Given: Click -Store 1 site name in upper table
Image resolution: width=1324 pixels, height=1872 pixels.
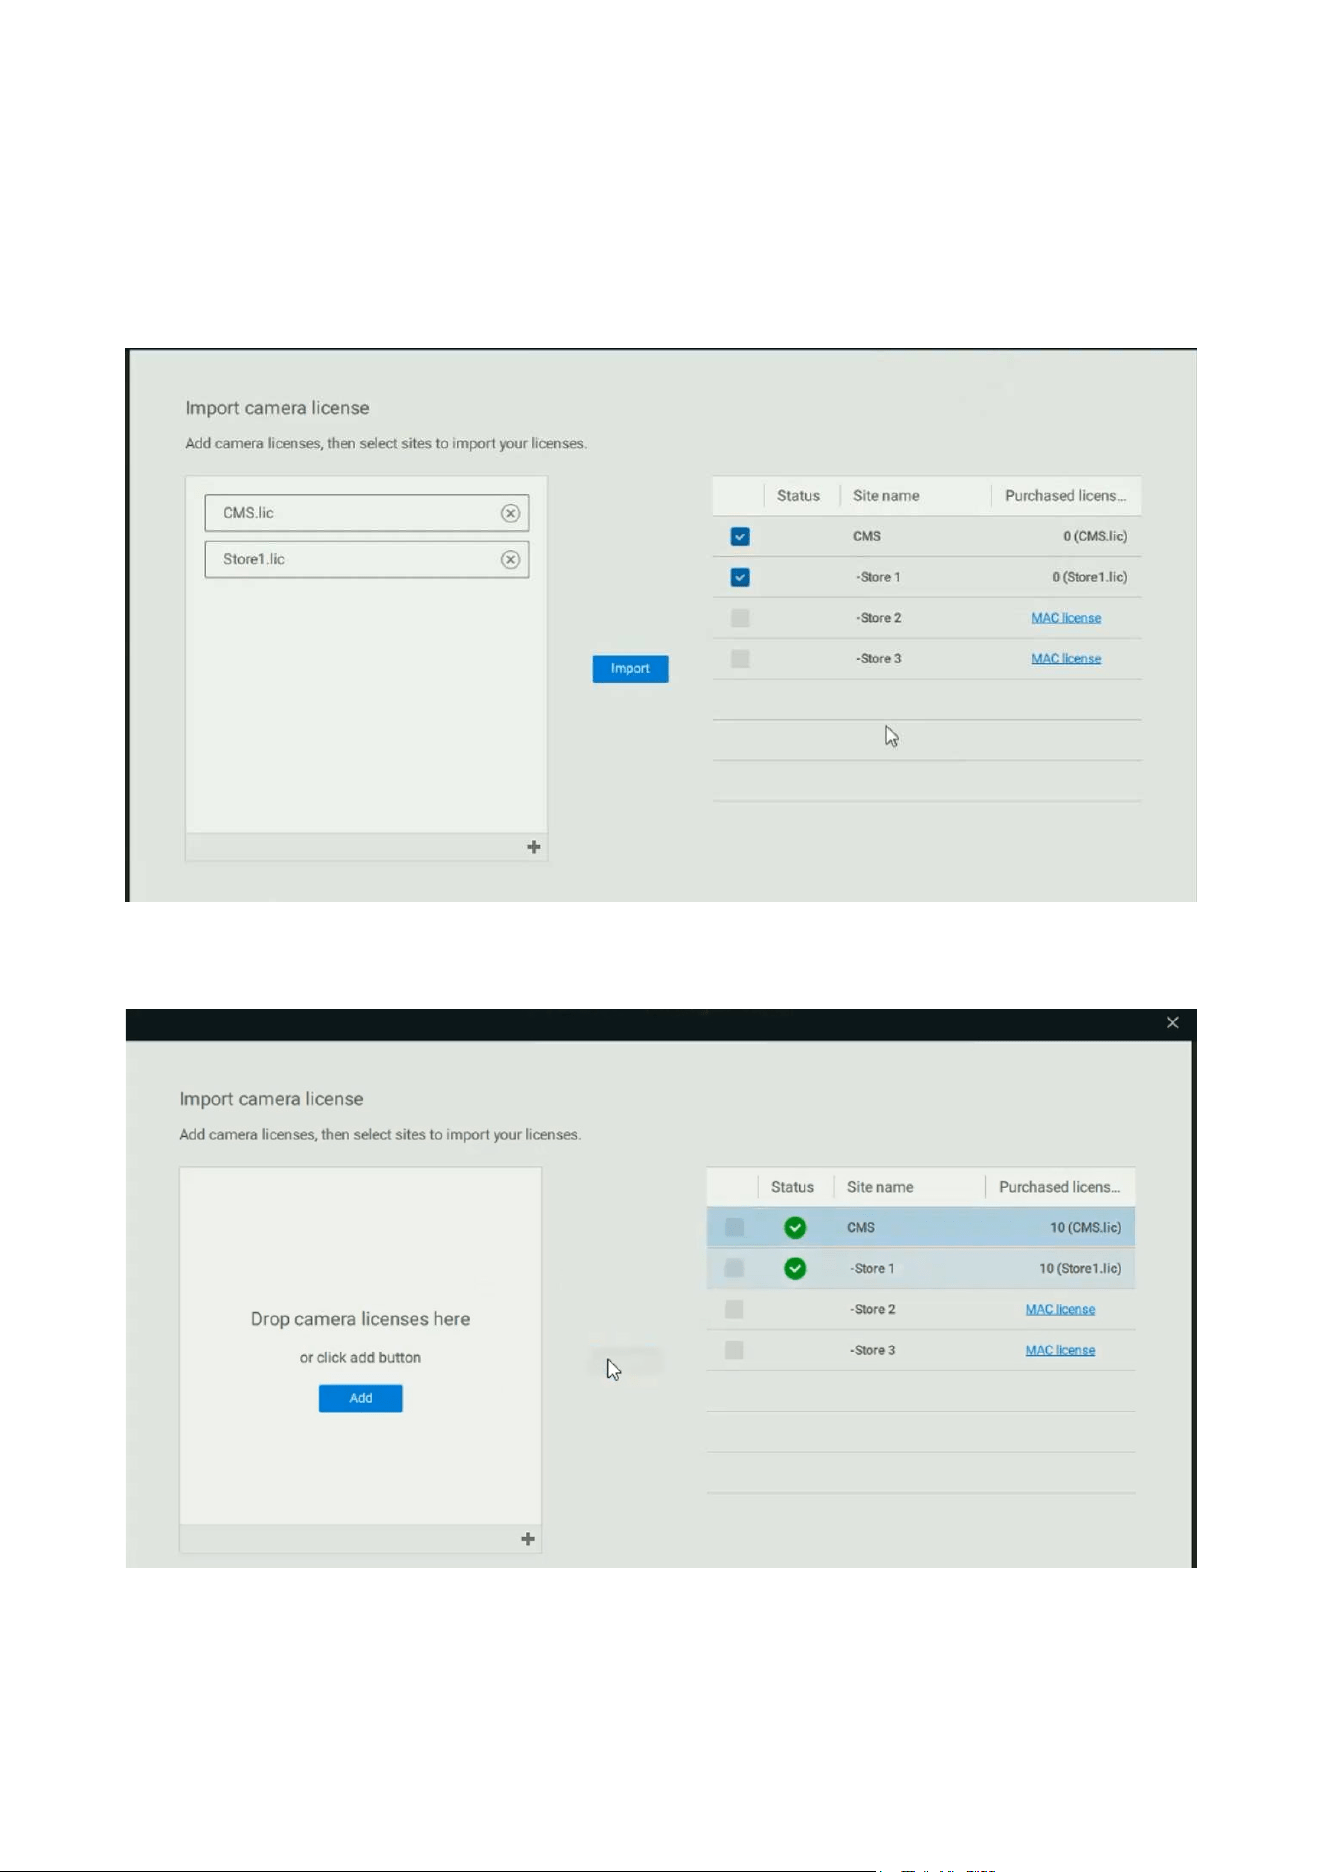Looking at the screenshot, I should [878, 577].
